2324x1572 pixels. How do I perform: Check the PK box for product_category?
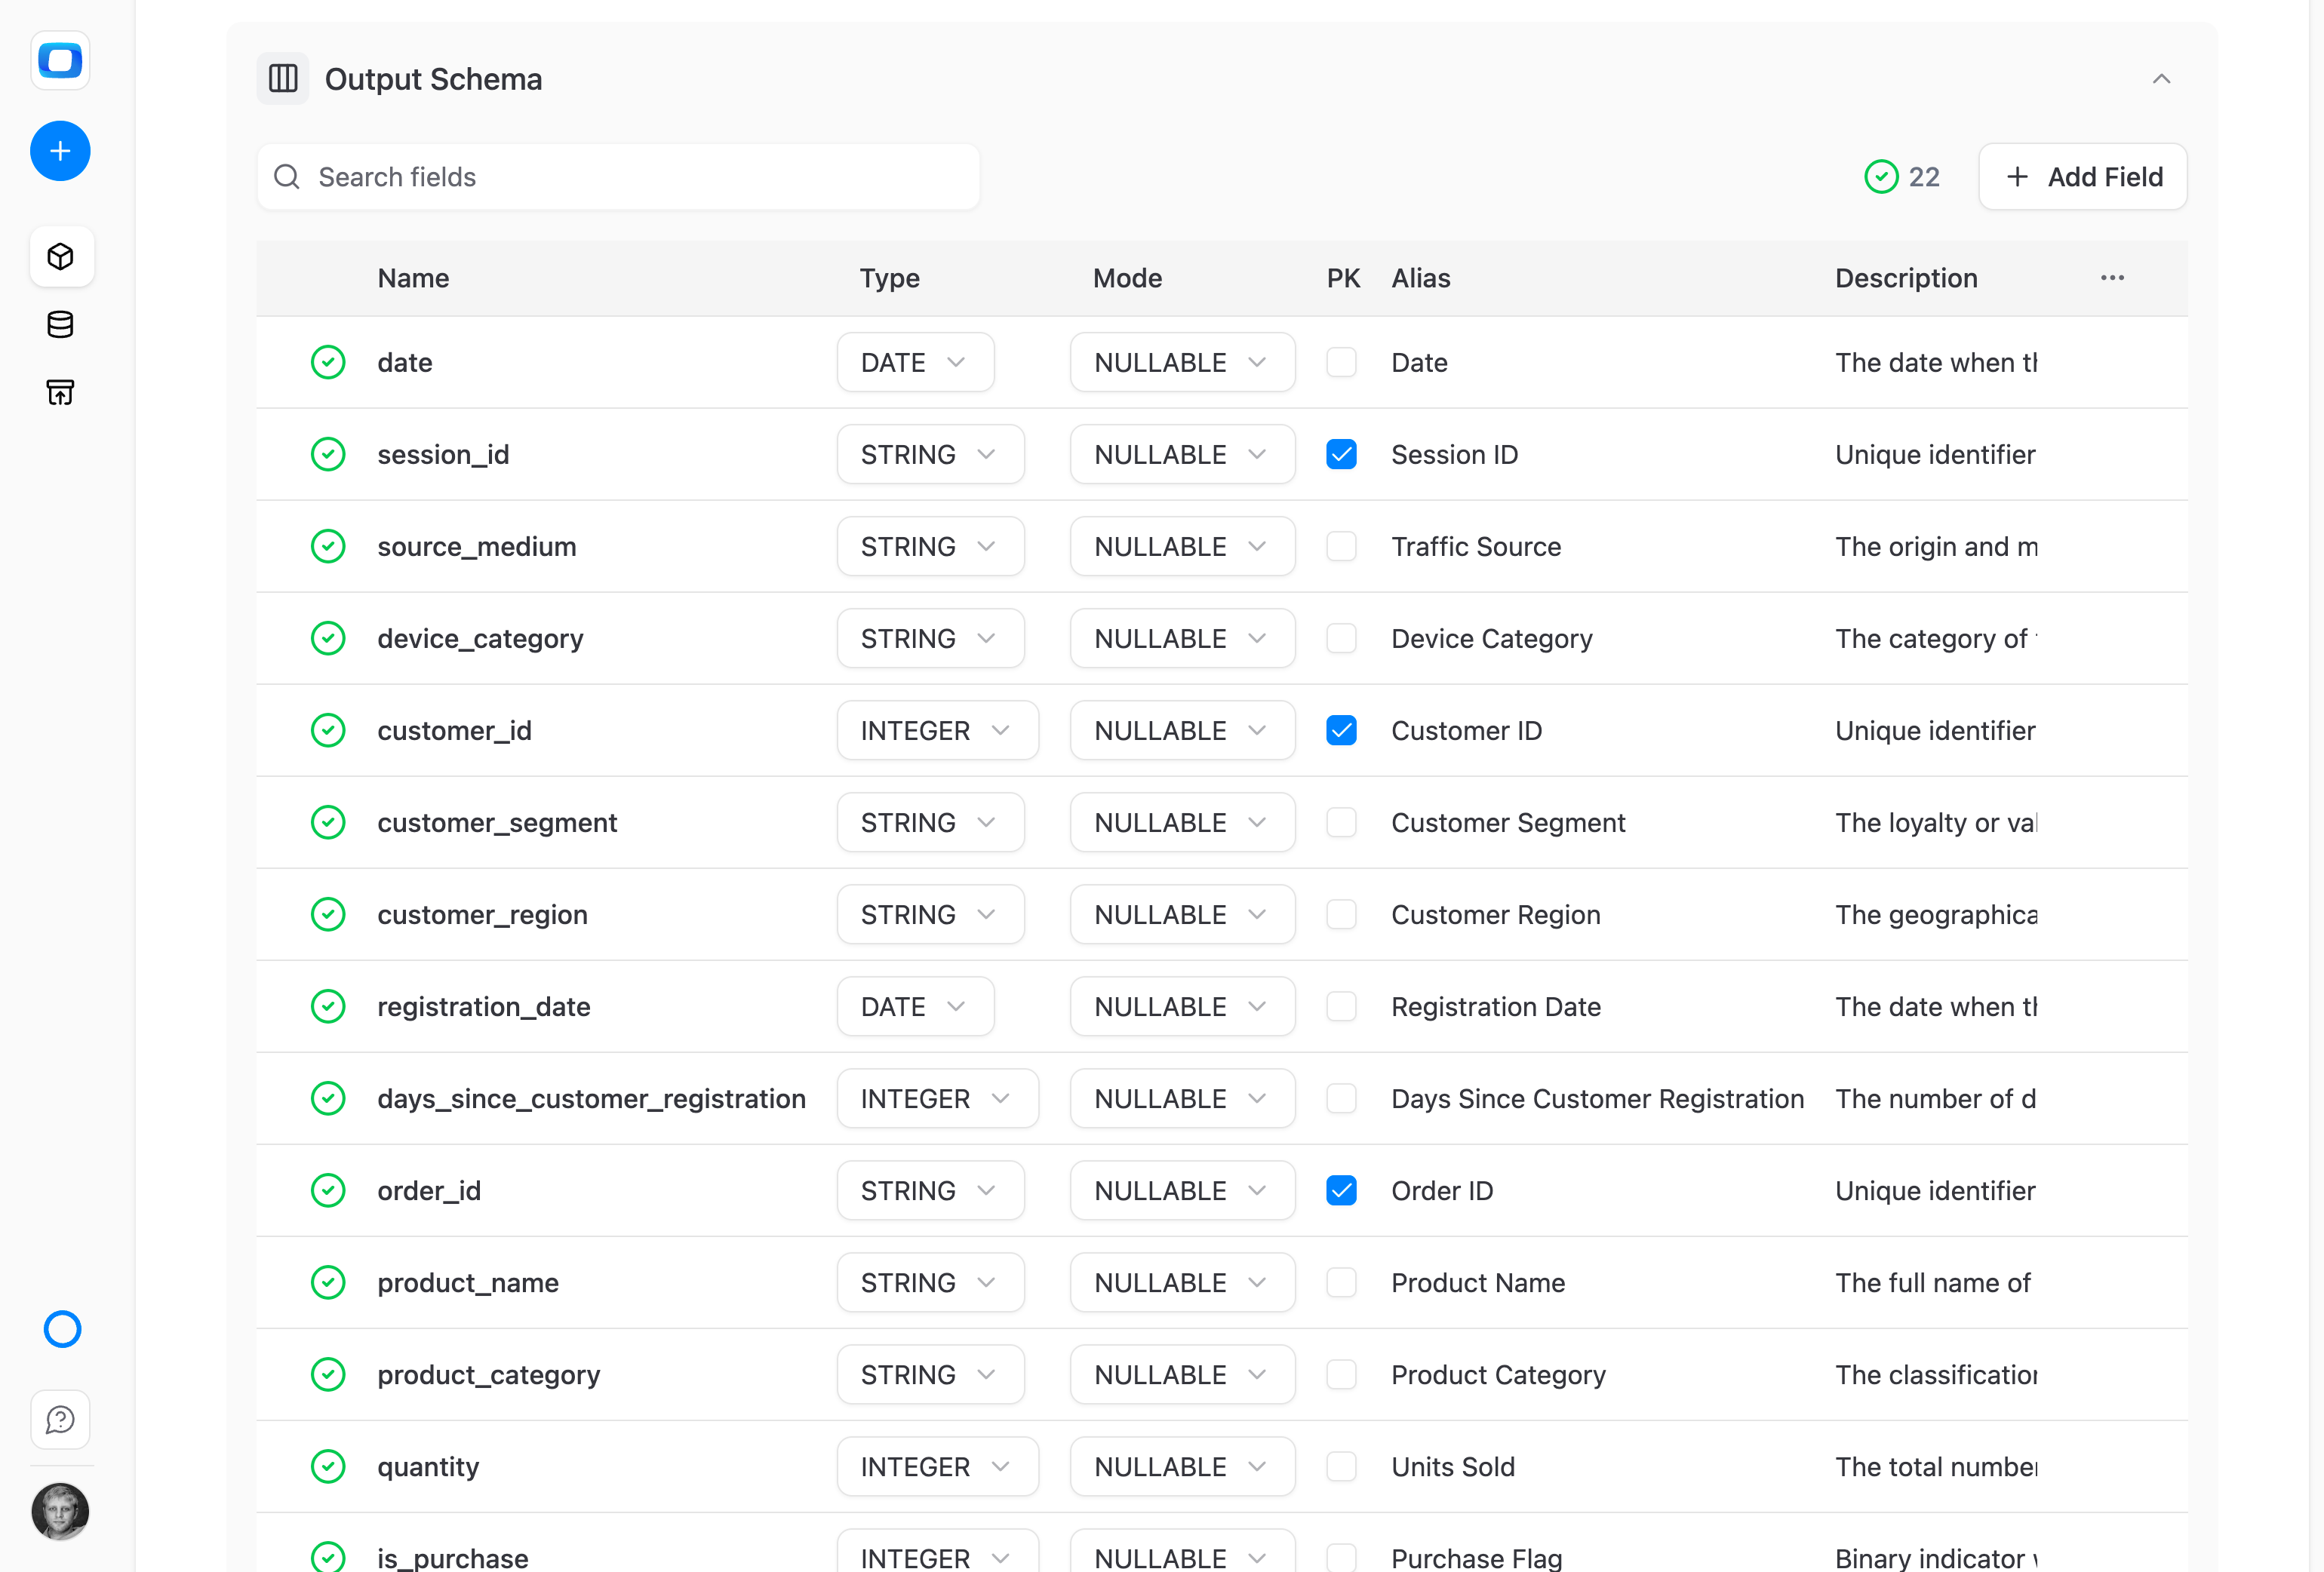click(x=1341, y=1374)
